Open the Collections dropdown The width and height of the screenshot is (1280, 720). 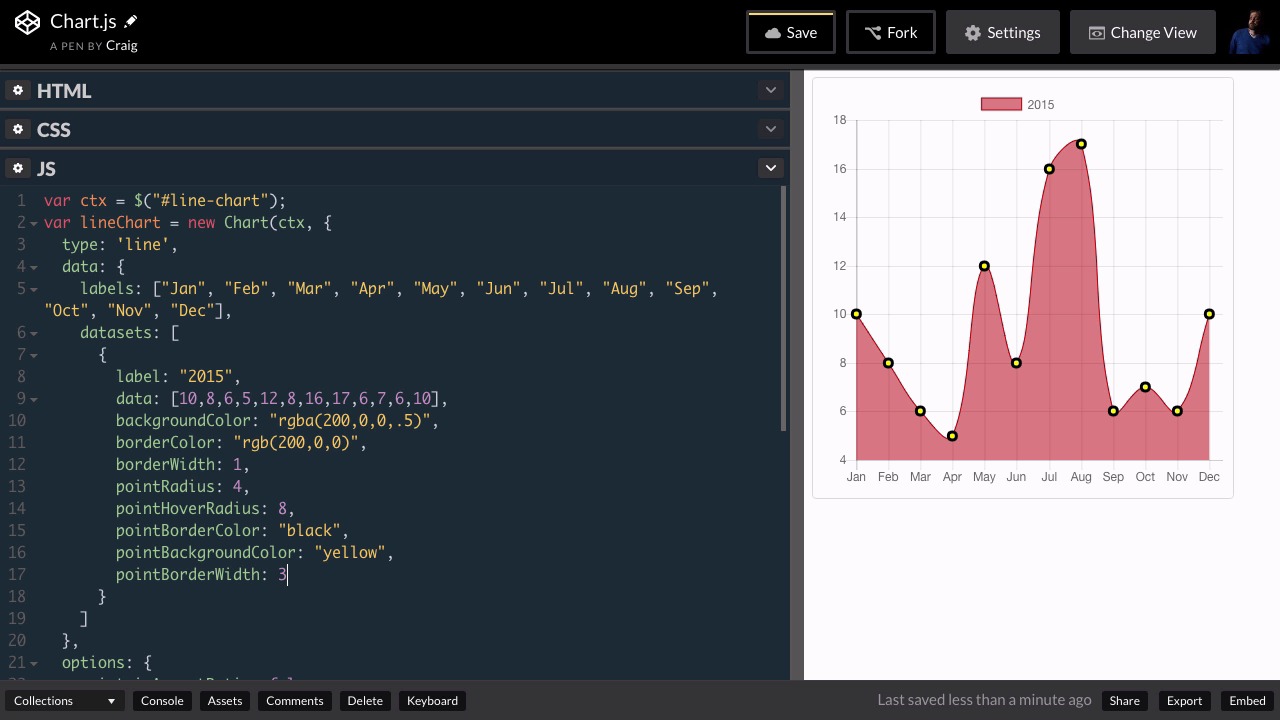[x=64, y=701]
